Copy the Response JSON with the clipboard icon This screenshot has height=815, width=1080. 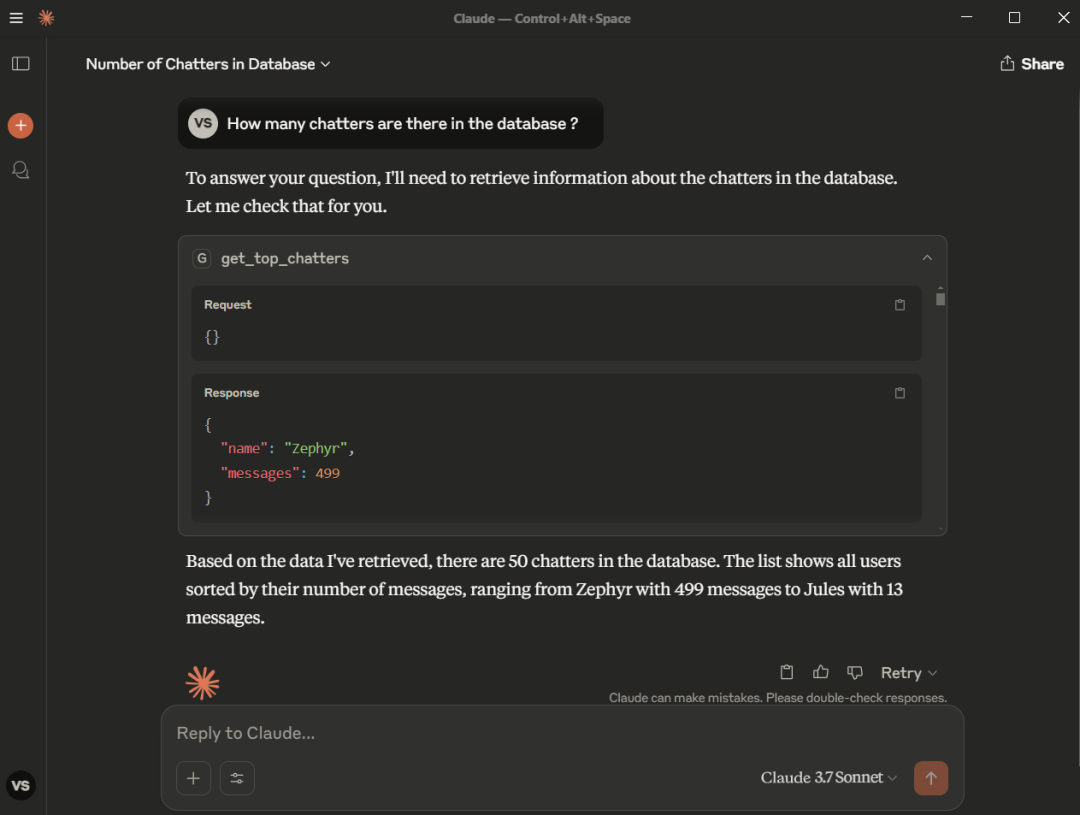tap(899, 393)
